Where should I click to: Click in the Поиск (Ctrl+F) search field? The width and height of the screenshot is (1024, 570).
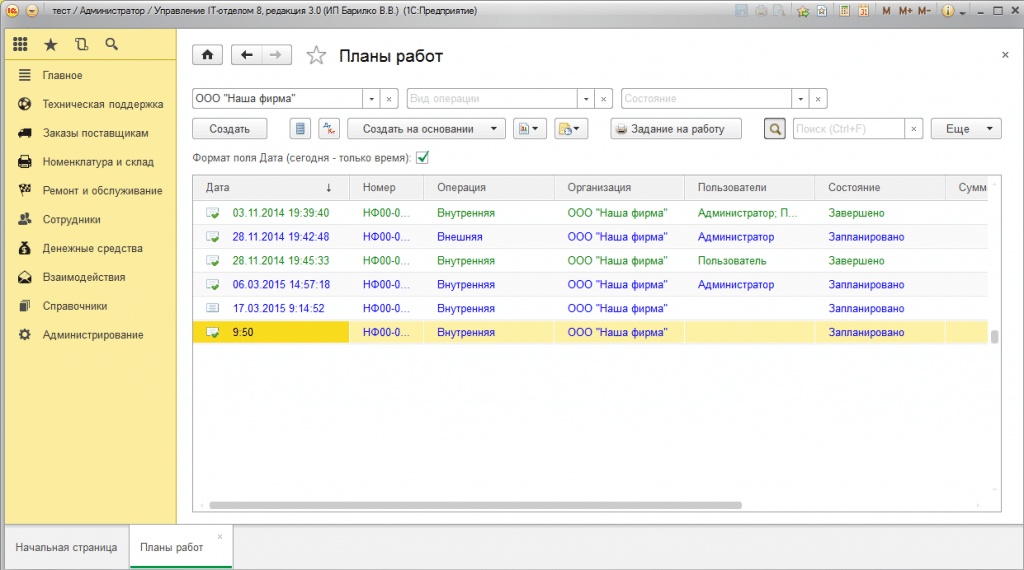click(x=848, y=129)
